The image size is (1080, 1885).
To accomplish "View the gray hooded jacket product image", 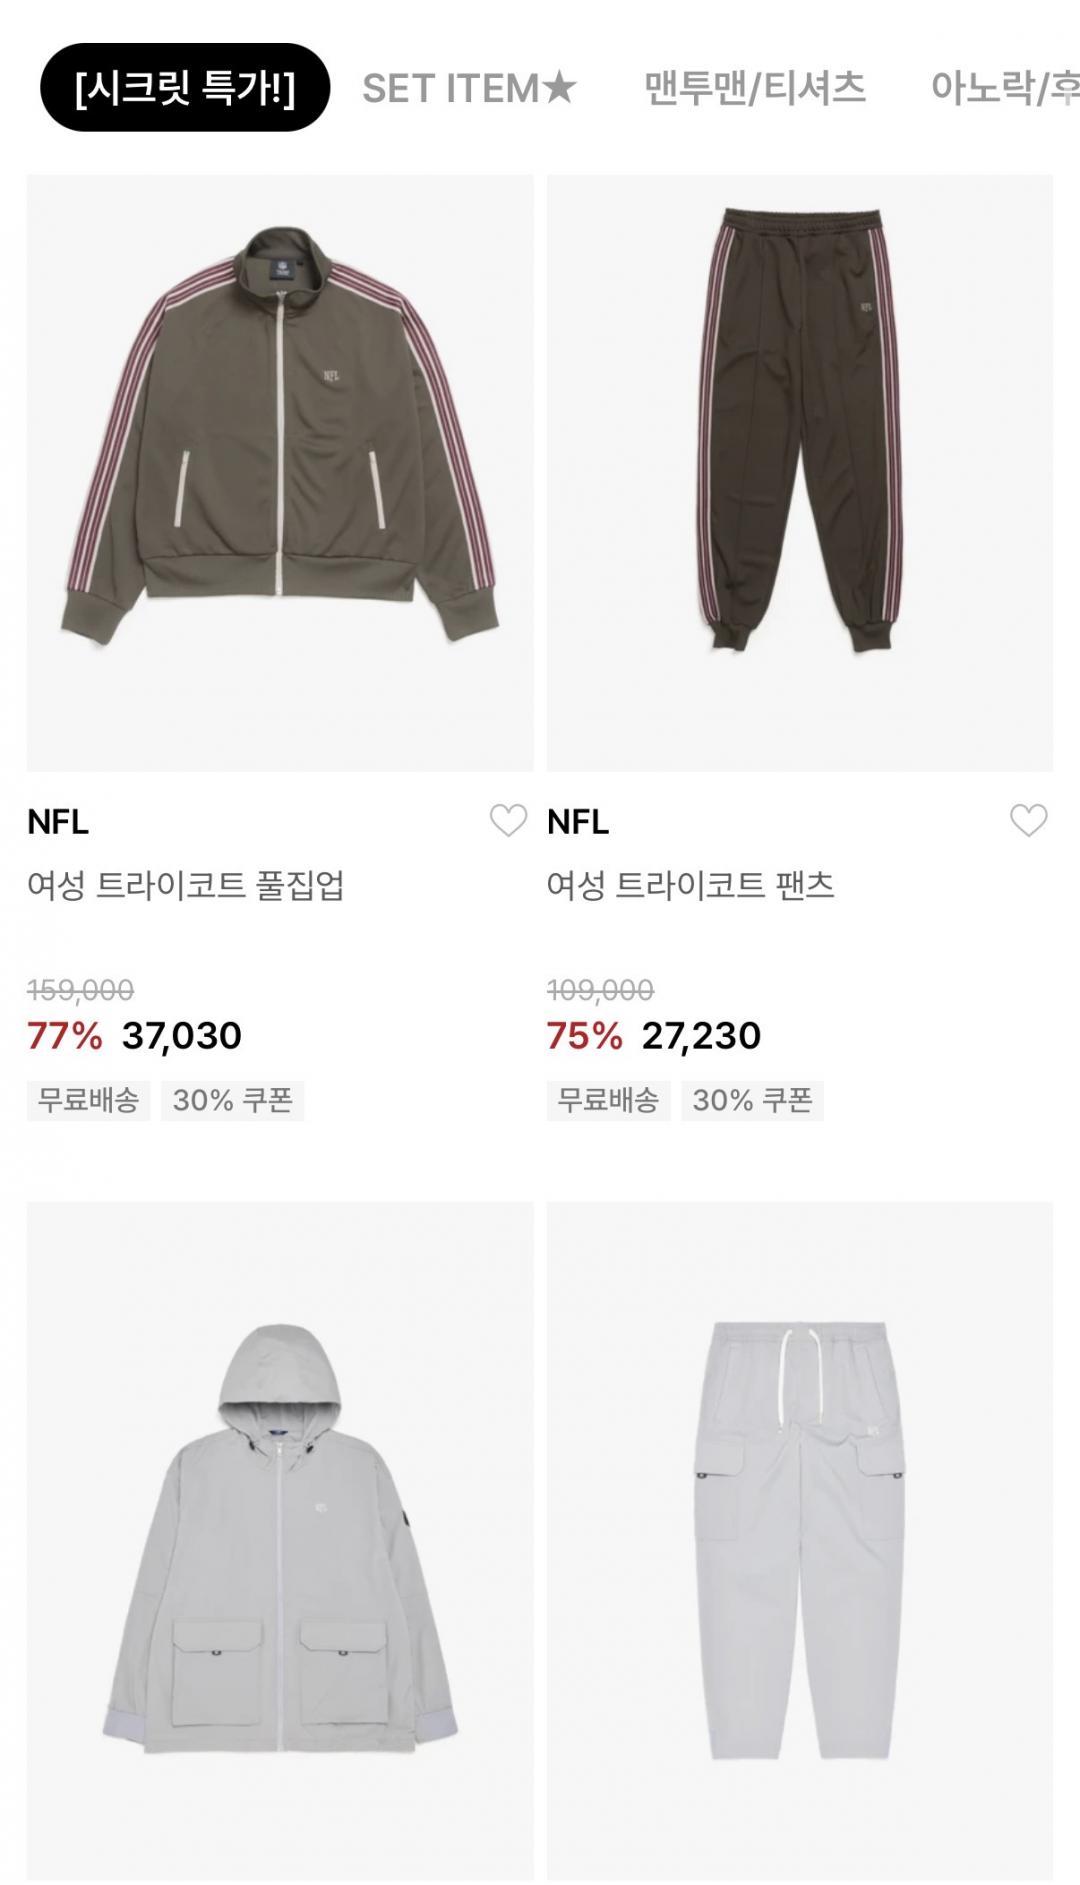I will pos(280,1540).
